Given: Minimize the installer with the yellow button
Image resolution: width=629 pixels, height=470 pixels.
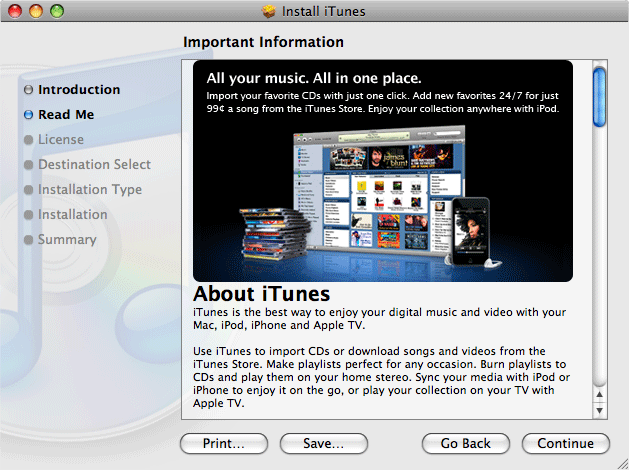Looking at the screenshot, I should pyautogui.click(x=36, y=11).
